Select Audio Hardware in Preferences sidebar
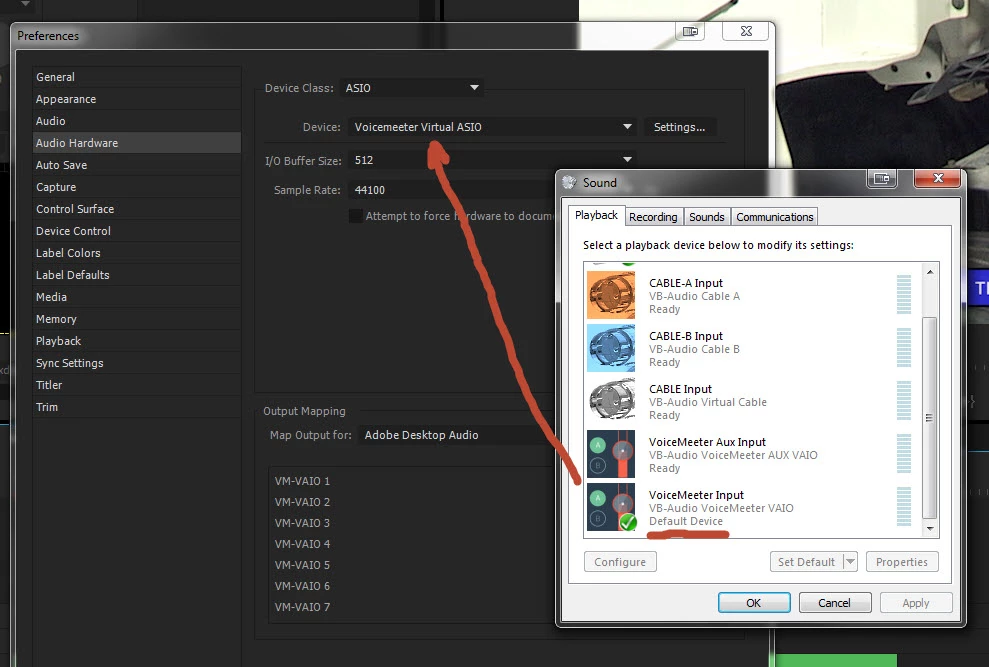This screenshot has height=667, width=989. pyautogui.click(x=137, y=143)
